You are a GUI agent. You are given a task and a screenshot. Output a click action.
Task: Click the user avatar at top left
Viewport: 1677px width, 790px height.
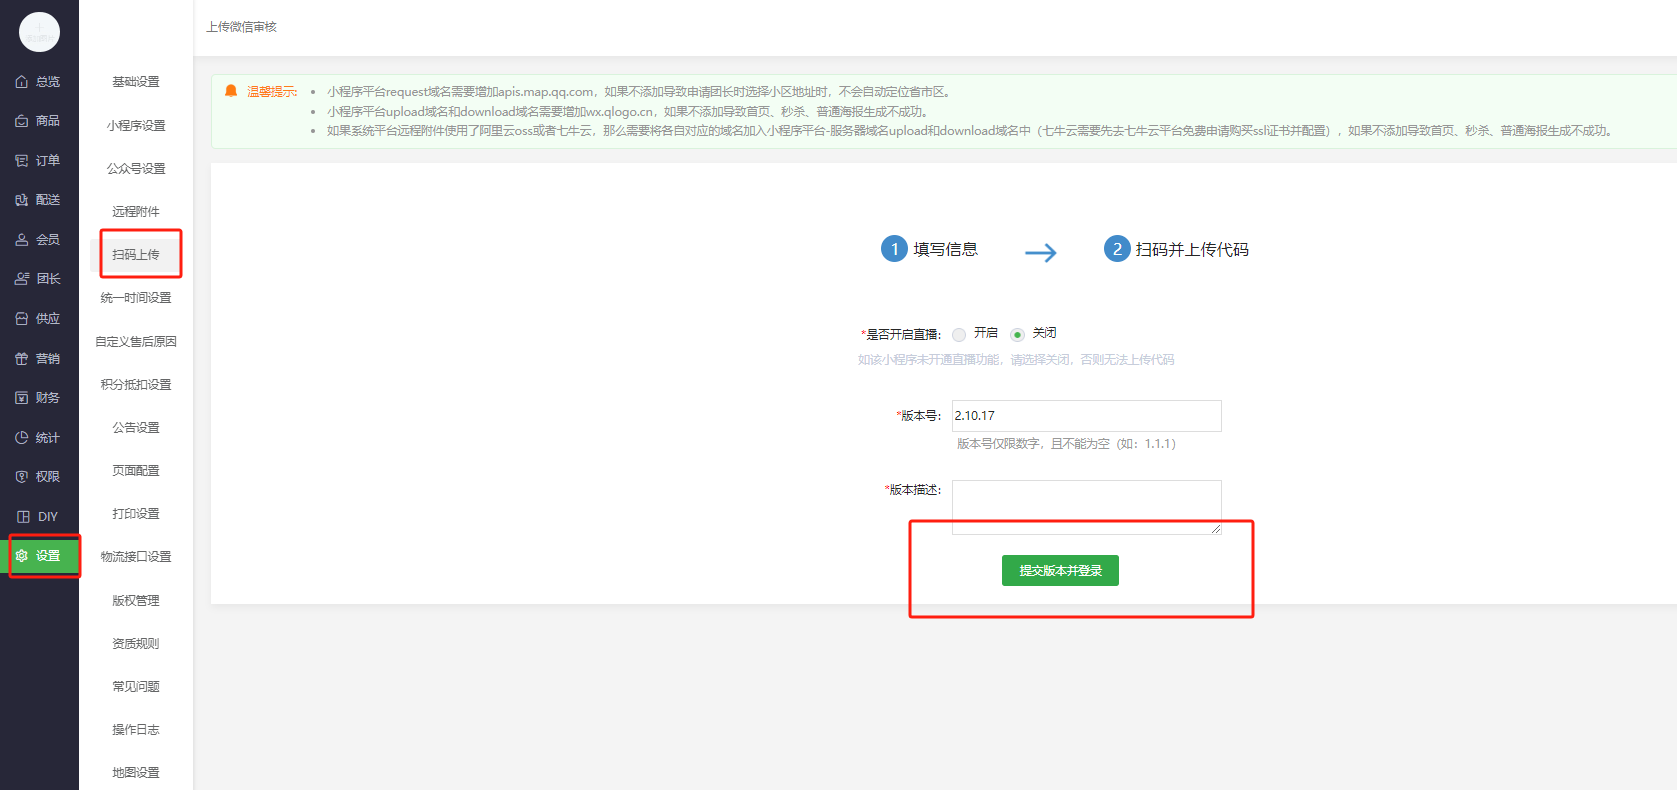tap(39, 32)
